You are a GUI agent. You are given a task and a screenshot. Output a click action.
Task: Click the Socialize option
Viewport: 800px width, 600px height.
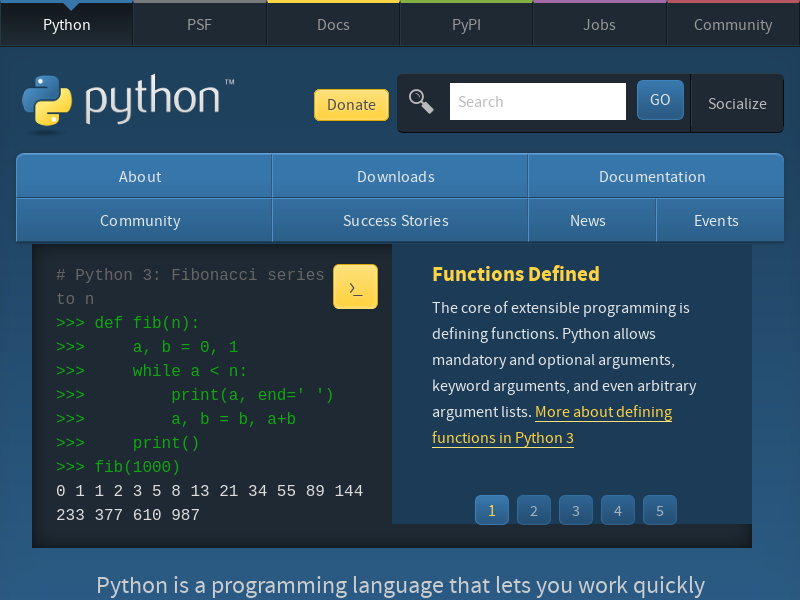point(737,103)
